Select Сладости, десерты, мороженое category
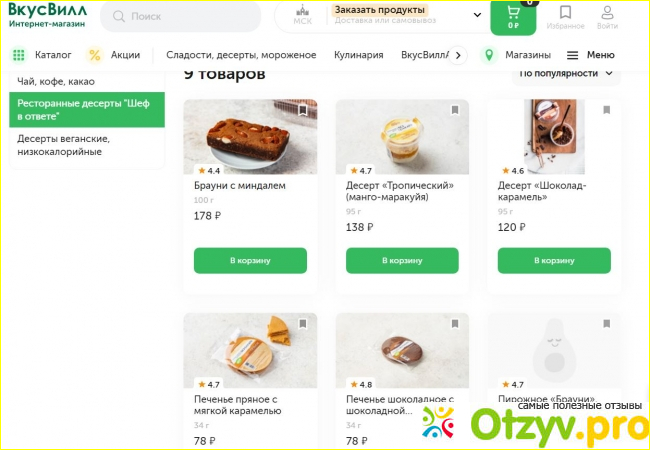 point(241,55)
